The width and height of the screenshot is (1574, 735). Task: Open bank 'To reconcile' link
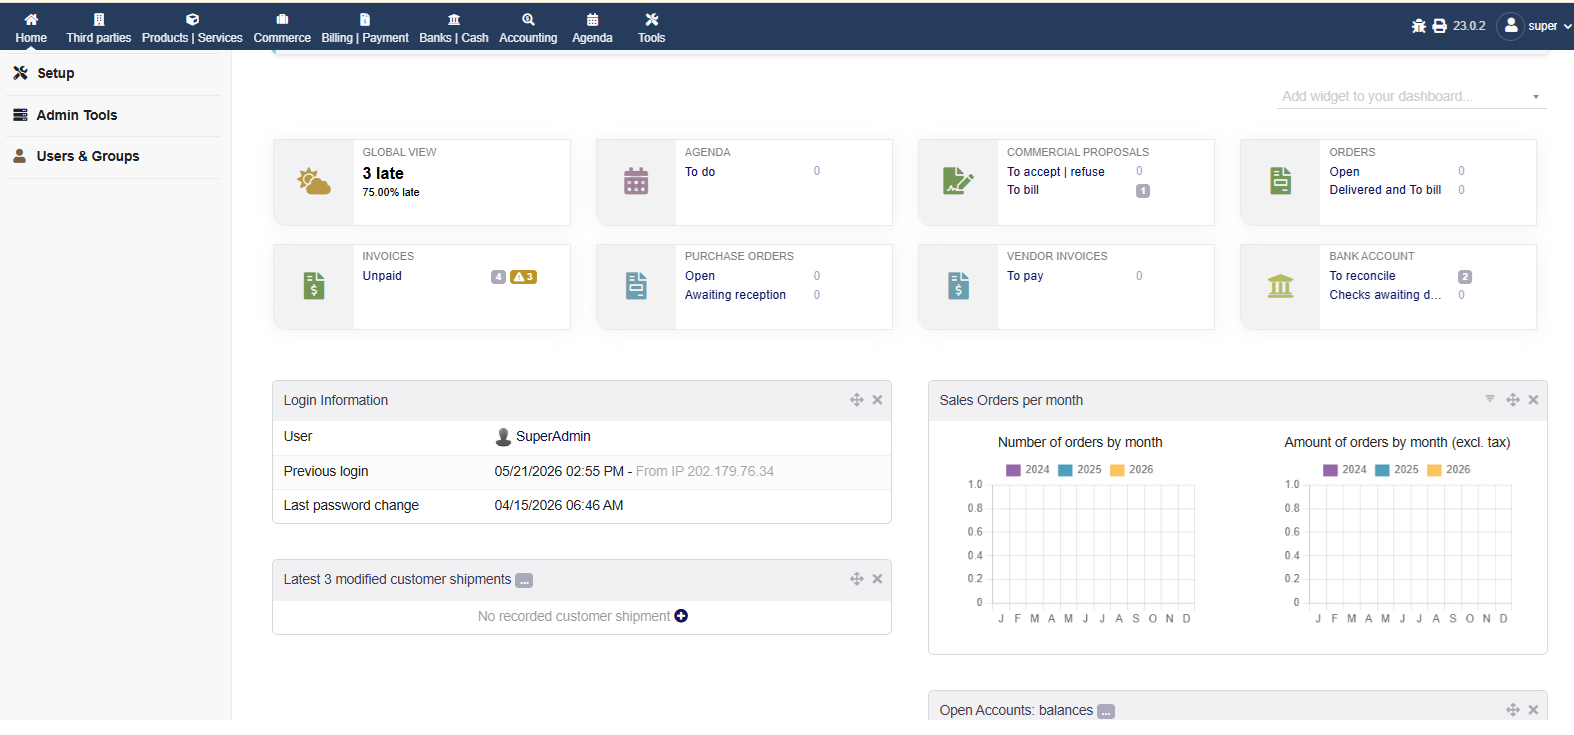(1362, 276)
